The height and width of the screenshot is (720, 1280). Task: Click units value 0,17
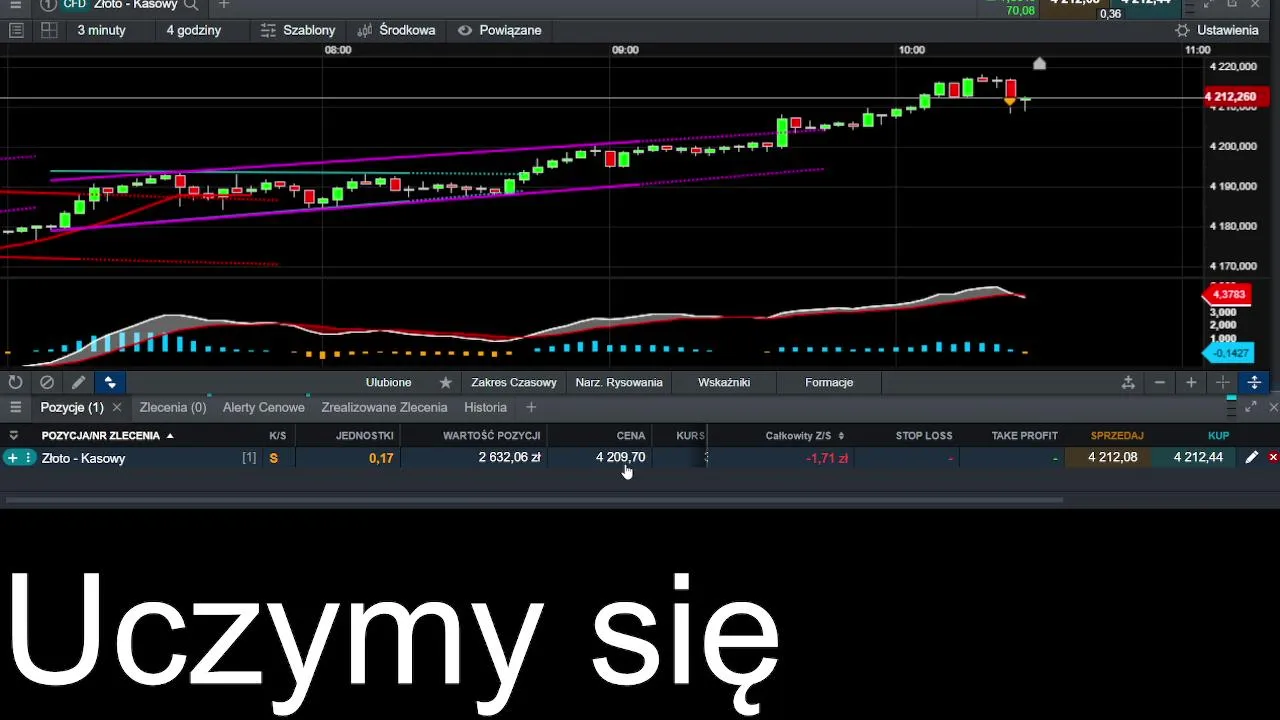point(381,458)
